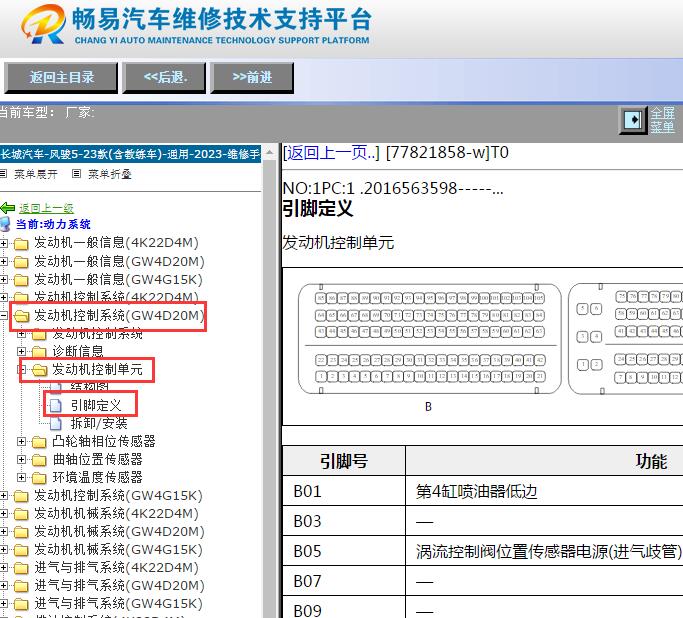Expand the 发动机机械系统(4K22D4M) node

point(4,513)
